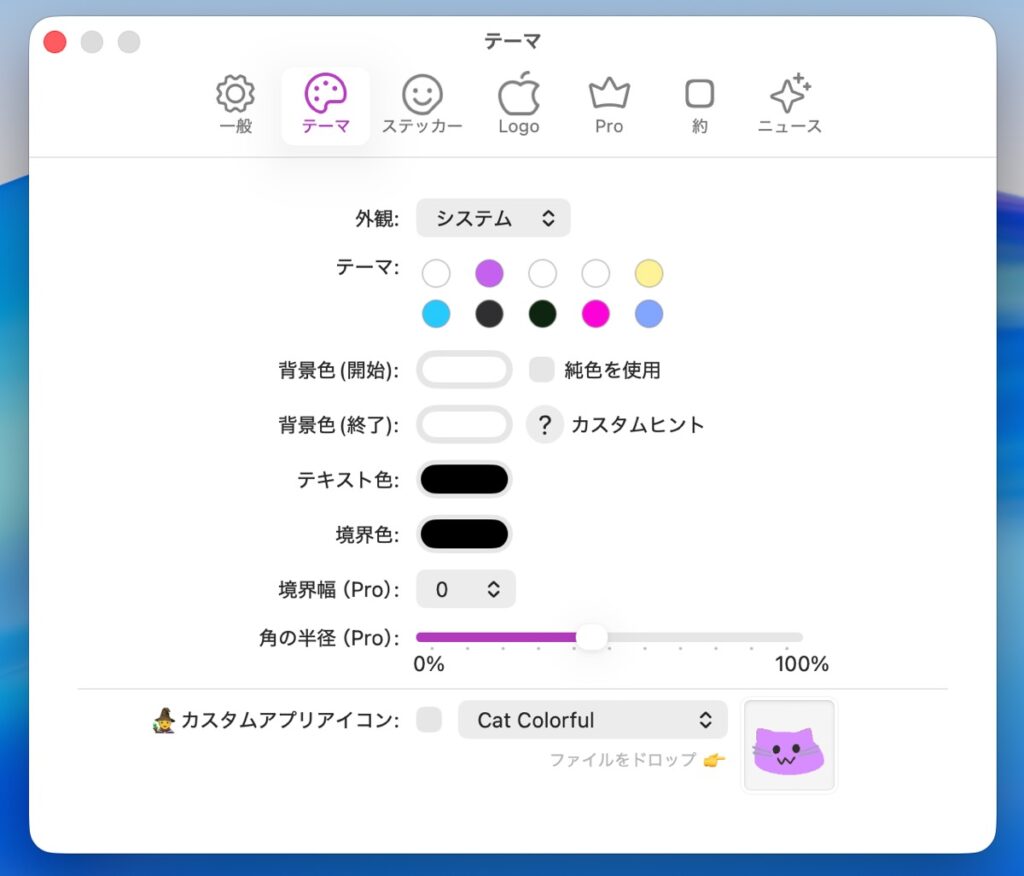Open the Pro crown icon
Image resolution: width=1024 pixels, height=876 pixels.
coord(609,95)
